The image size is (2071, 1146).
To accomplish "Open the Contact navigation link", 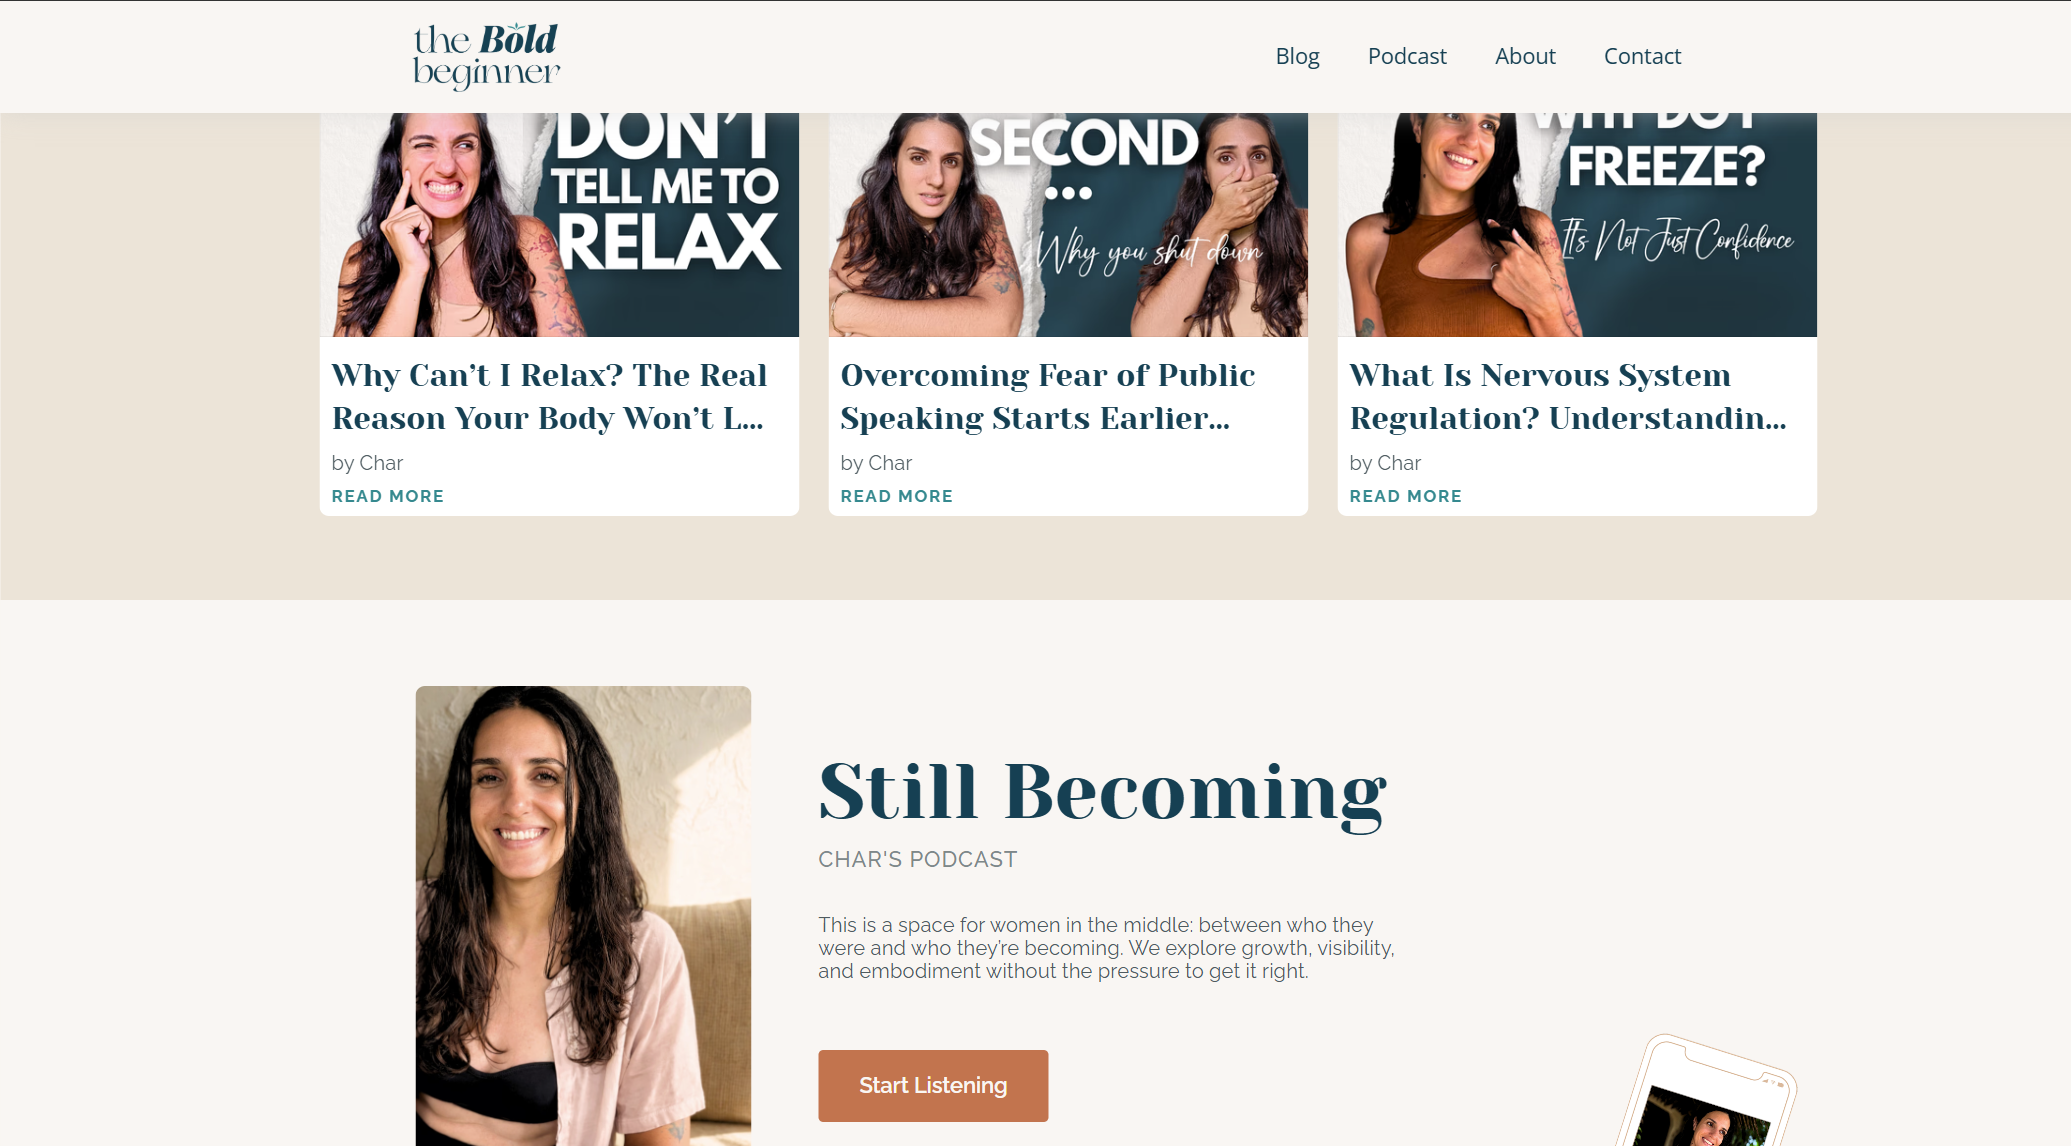I will point(1642,56).
